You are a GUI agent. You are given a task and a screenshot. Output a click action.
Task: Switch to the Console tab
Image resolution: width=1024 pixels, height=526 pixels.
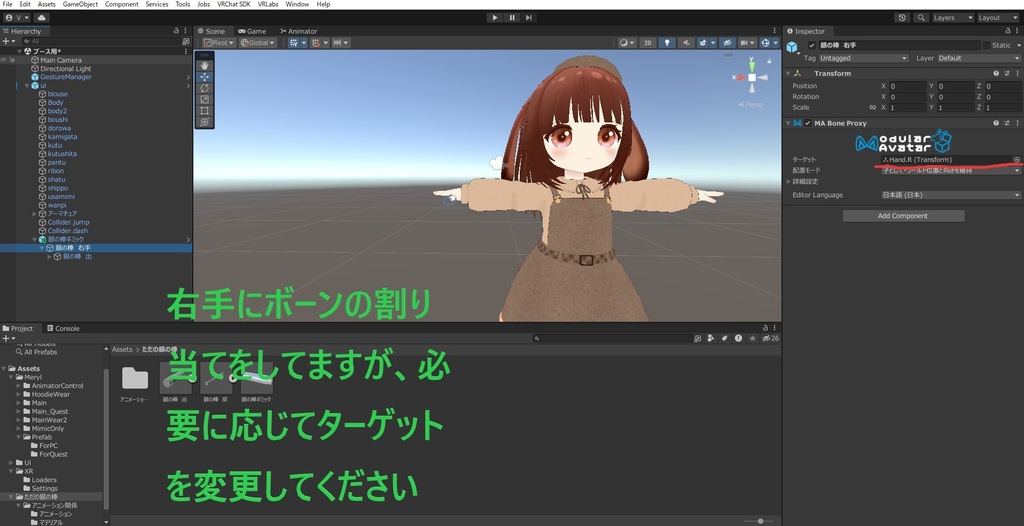point(63,328)
